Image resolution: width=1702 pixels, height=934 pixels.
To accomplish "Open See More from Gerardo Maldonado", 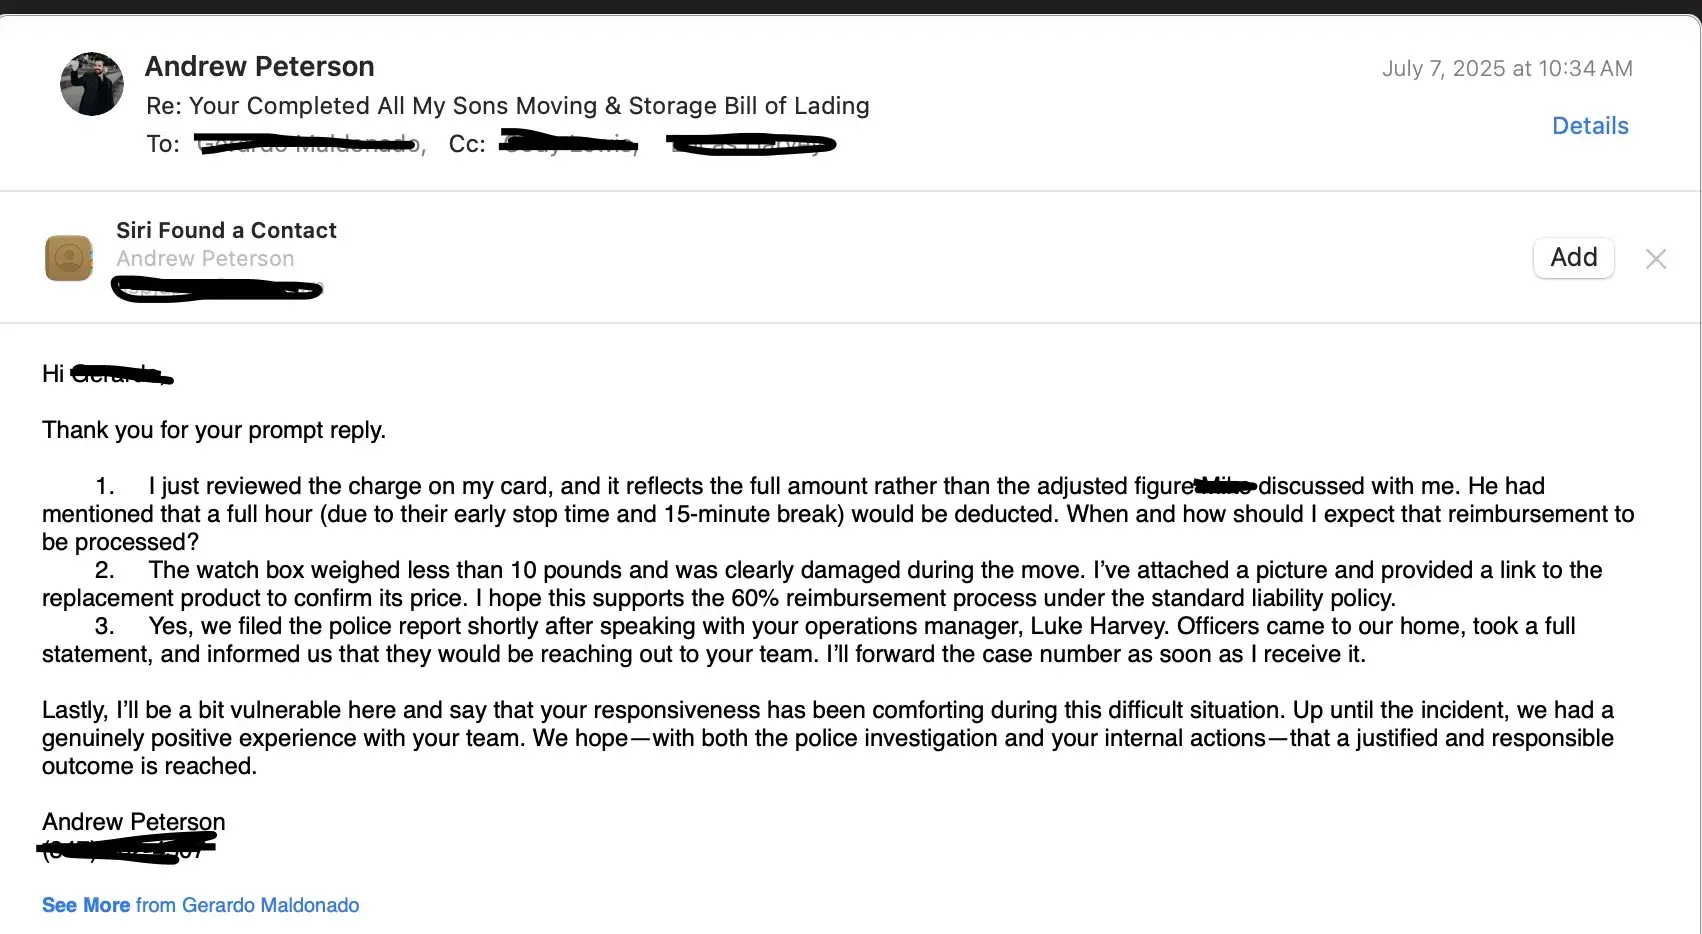I will tap(200, 905).
